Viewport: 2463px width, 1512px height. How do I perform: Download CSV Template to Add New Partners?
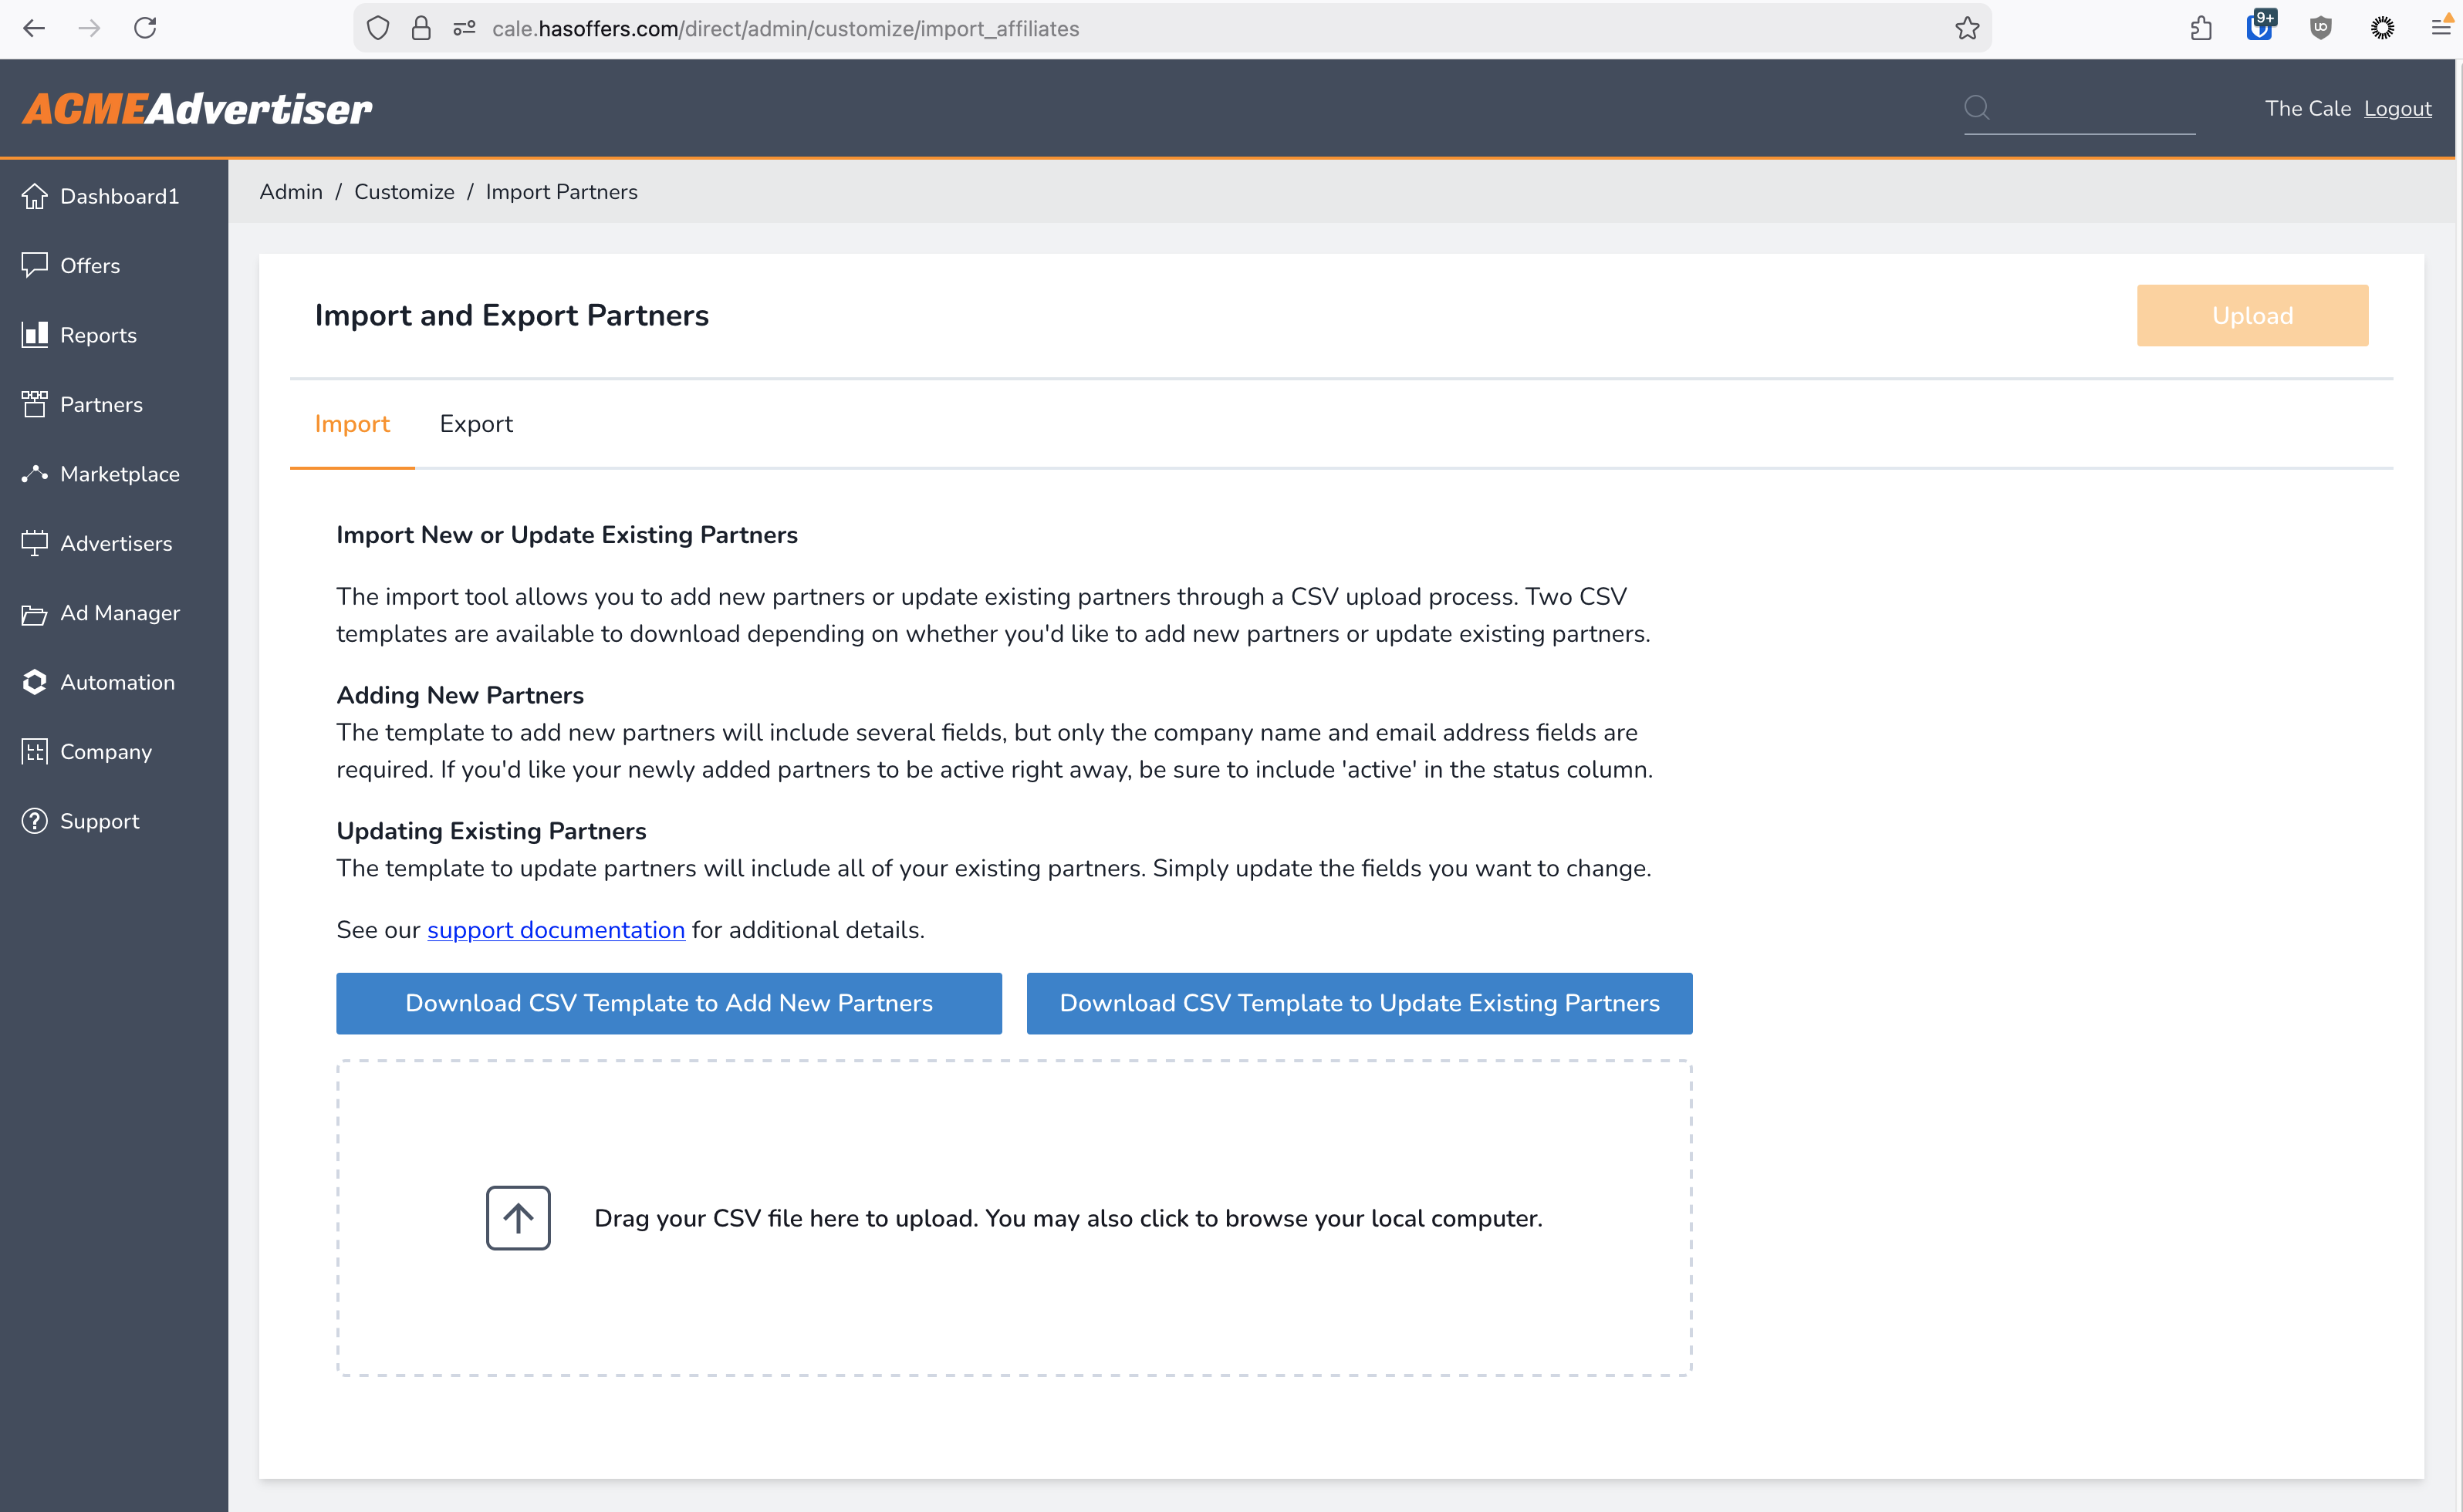coord(669,1003)
